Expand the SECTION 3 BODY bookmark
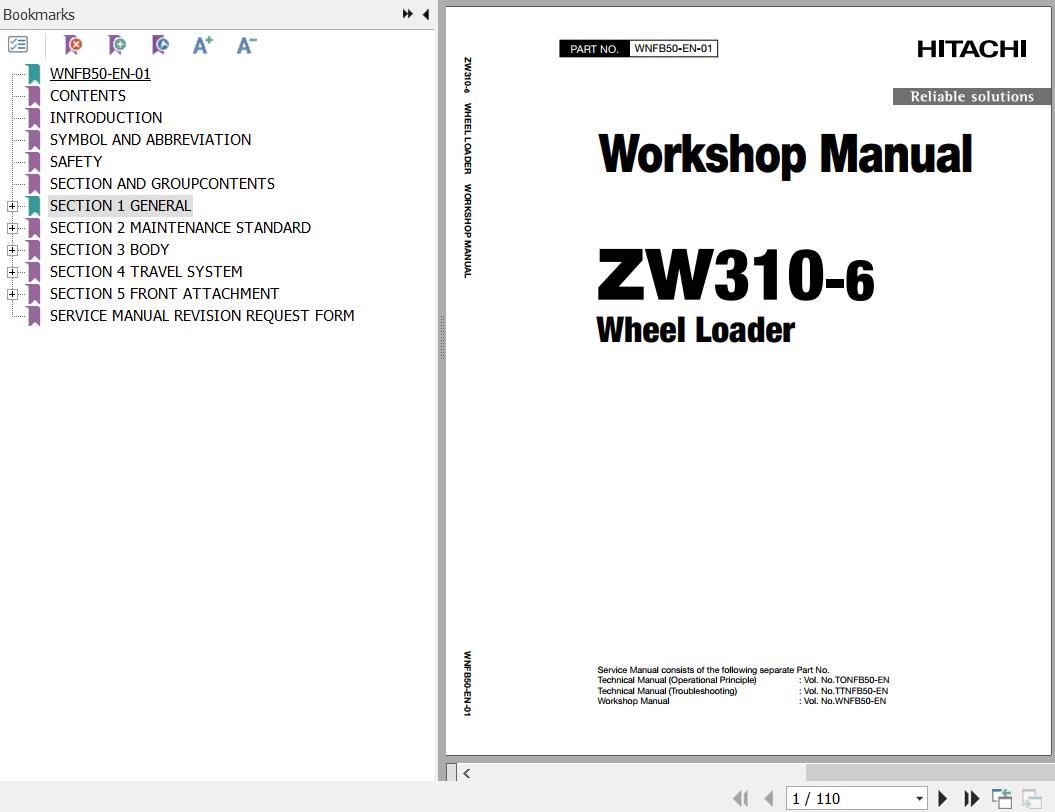This screenshot has height=812, width=1055. tap(12, 250)
